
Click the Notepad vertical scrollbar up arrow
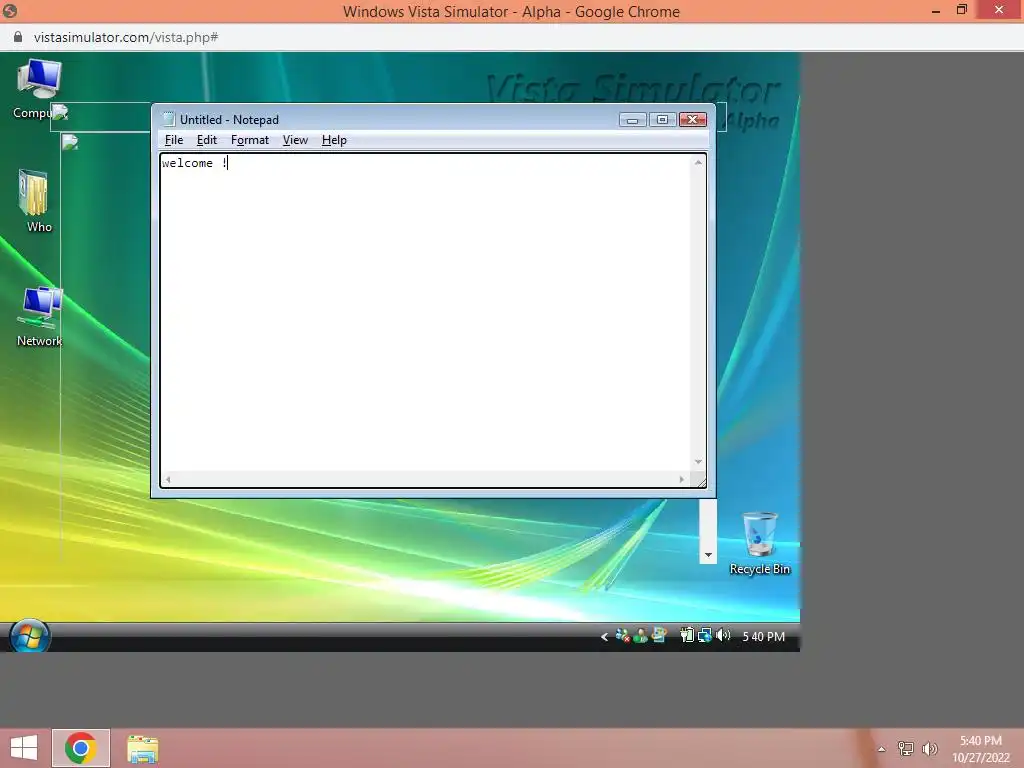point(698,162)
